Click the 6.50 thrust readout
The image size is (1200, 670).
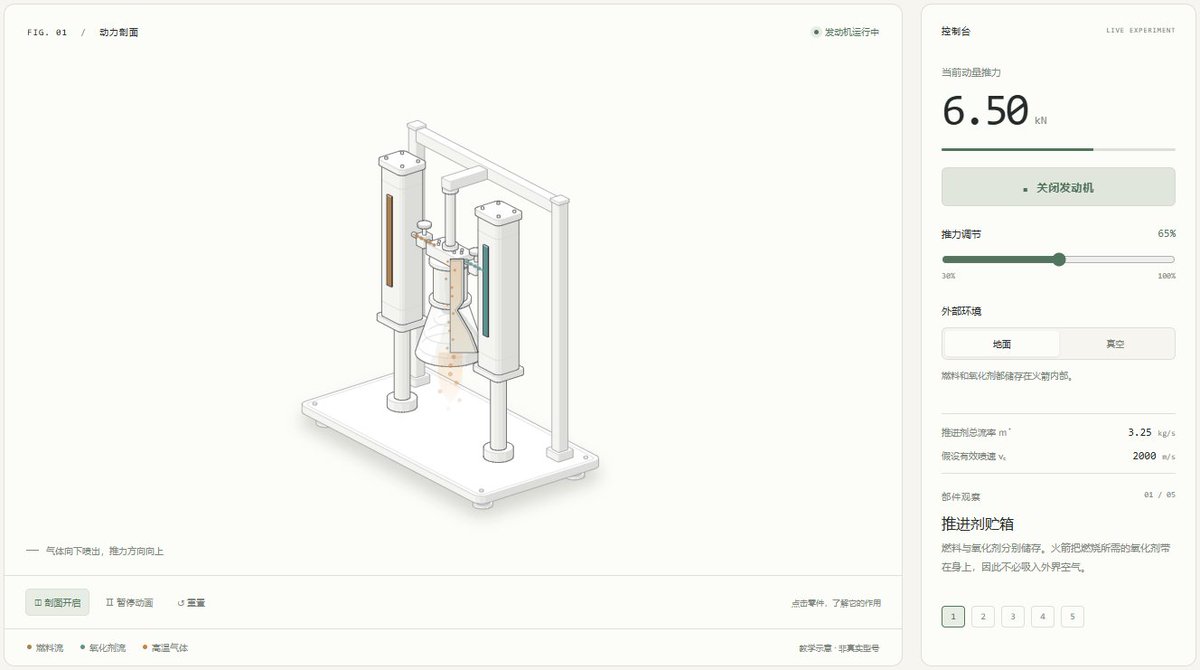(985, 110)
